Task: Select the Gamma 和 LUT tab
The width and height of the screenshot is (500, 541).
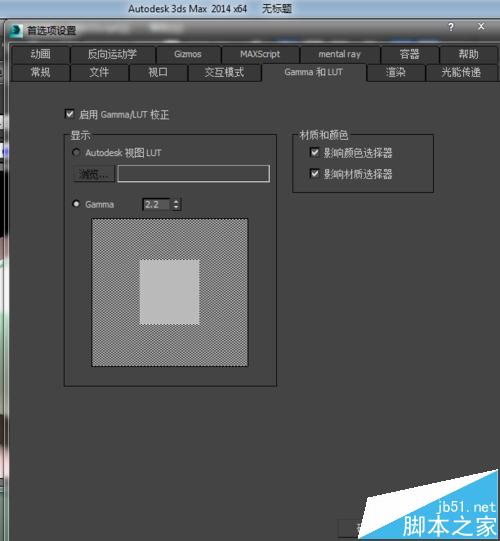Action: (x=314, y=72)
